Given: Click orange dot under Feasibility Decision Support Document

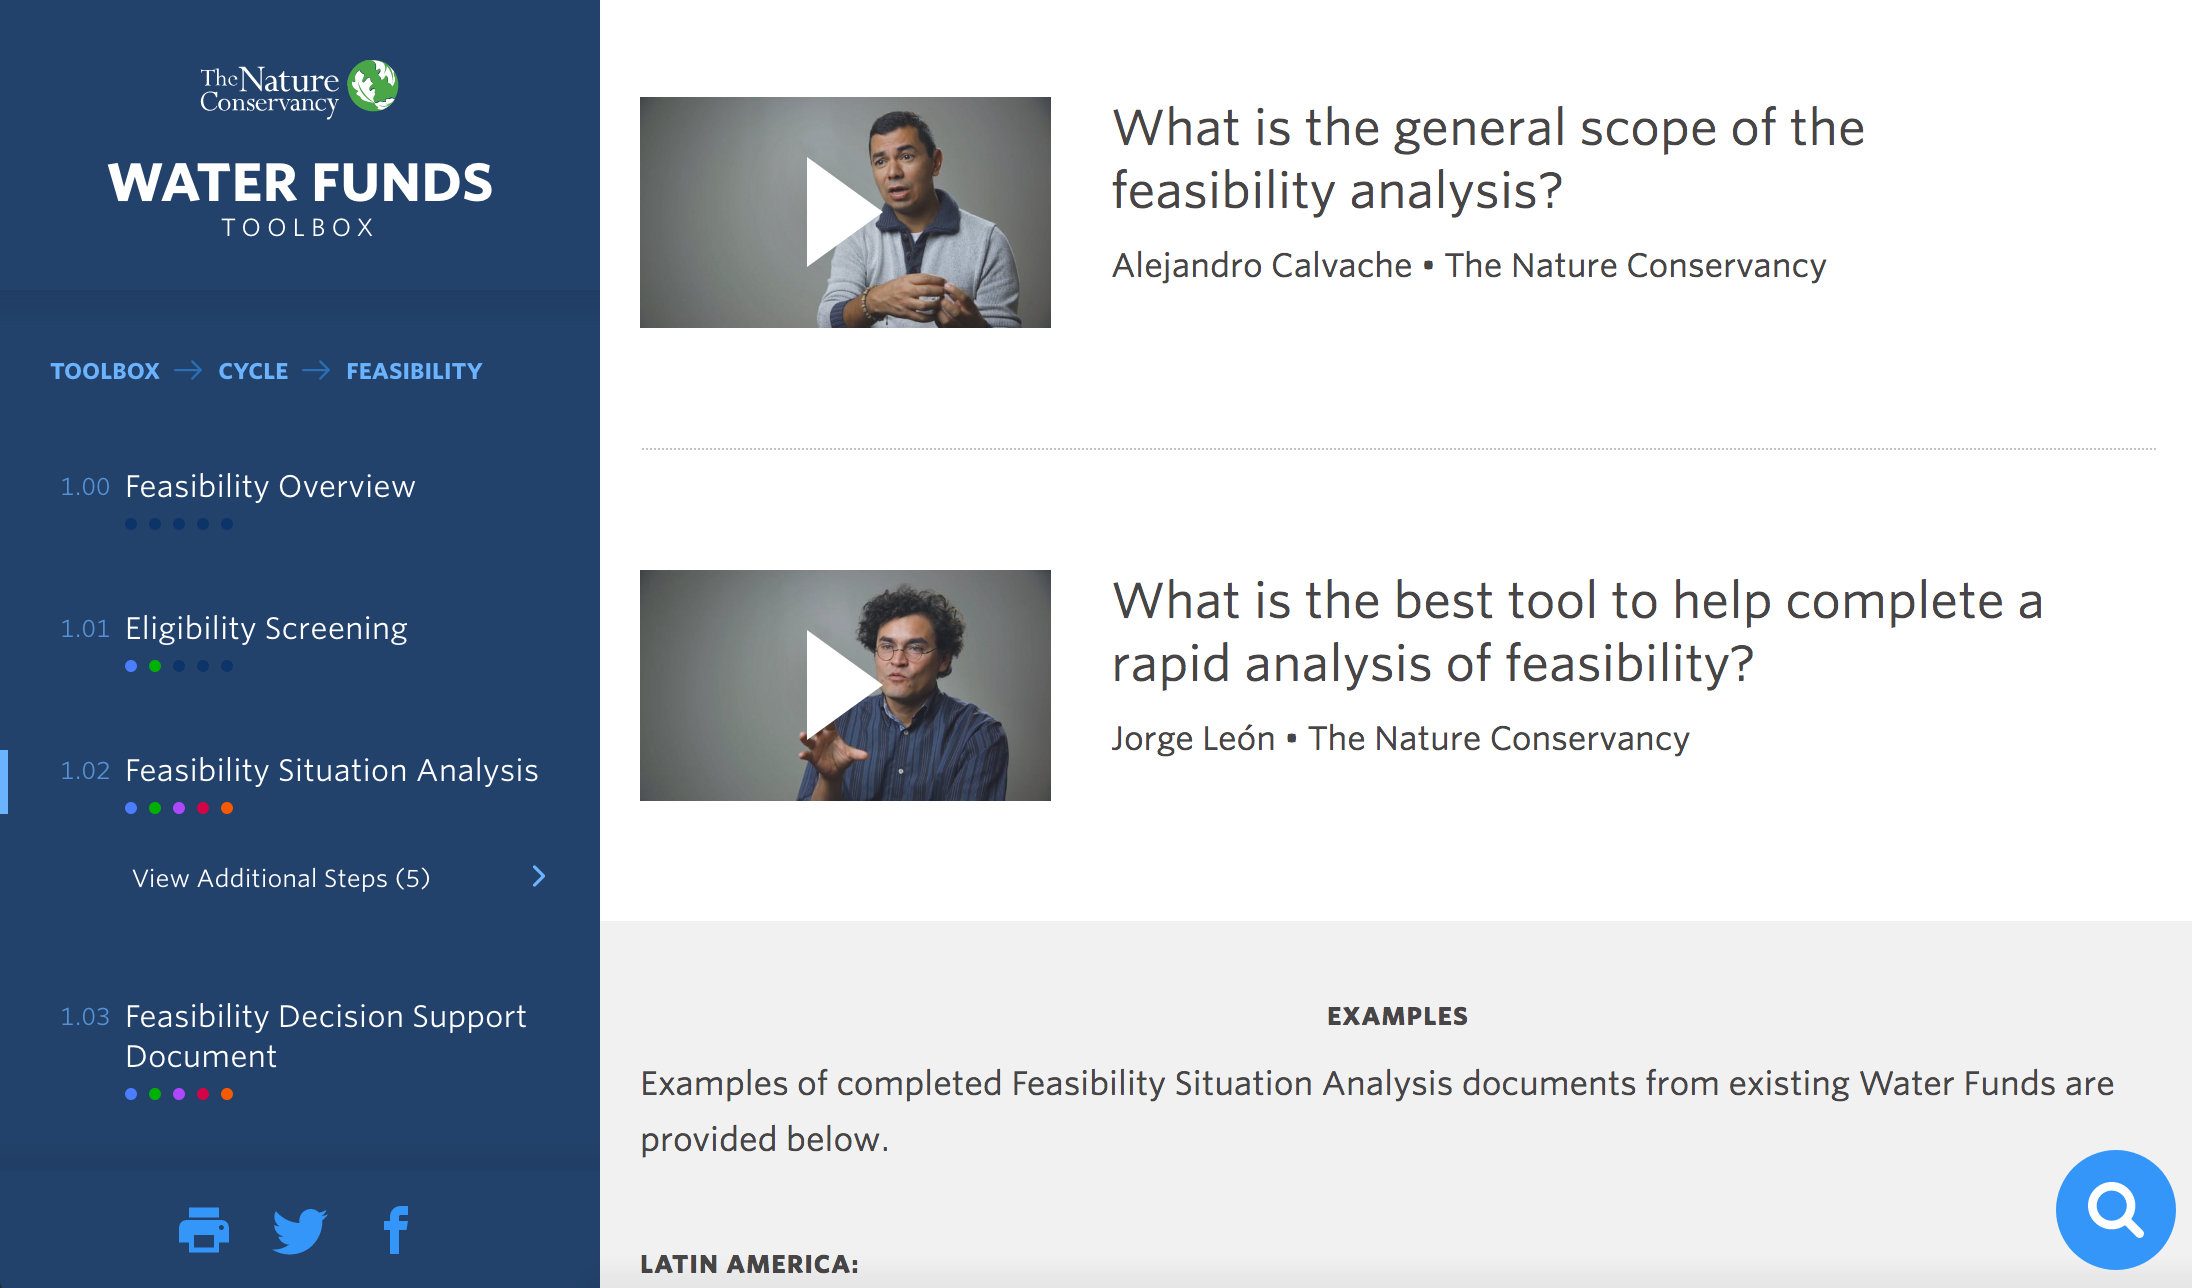Looking at the screenshot, I should pyautogui.click(x=227, y=1094).
